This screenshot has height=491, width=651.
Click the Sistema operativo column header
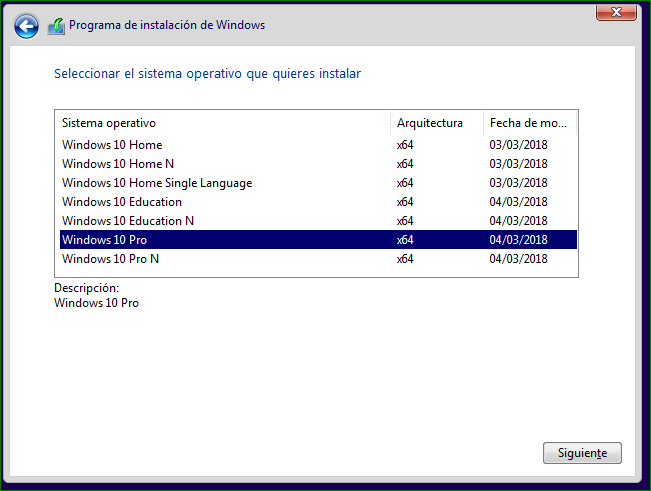(x=223, y=123)
